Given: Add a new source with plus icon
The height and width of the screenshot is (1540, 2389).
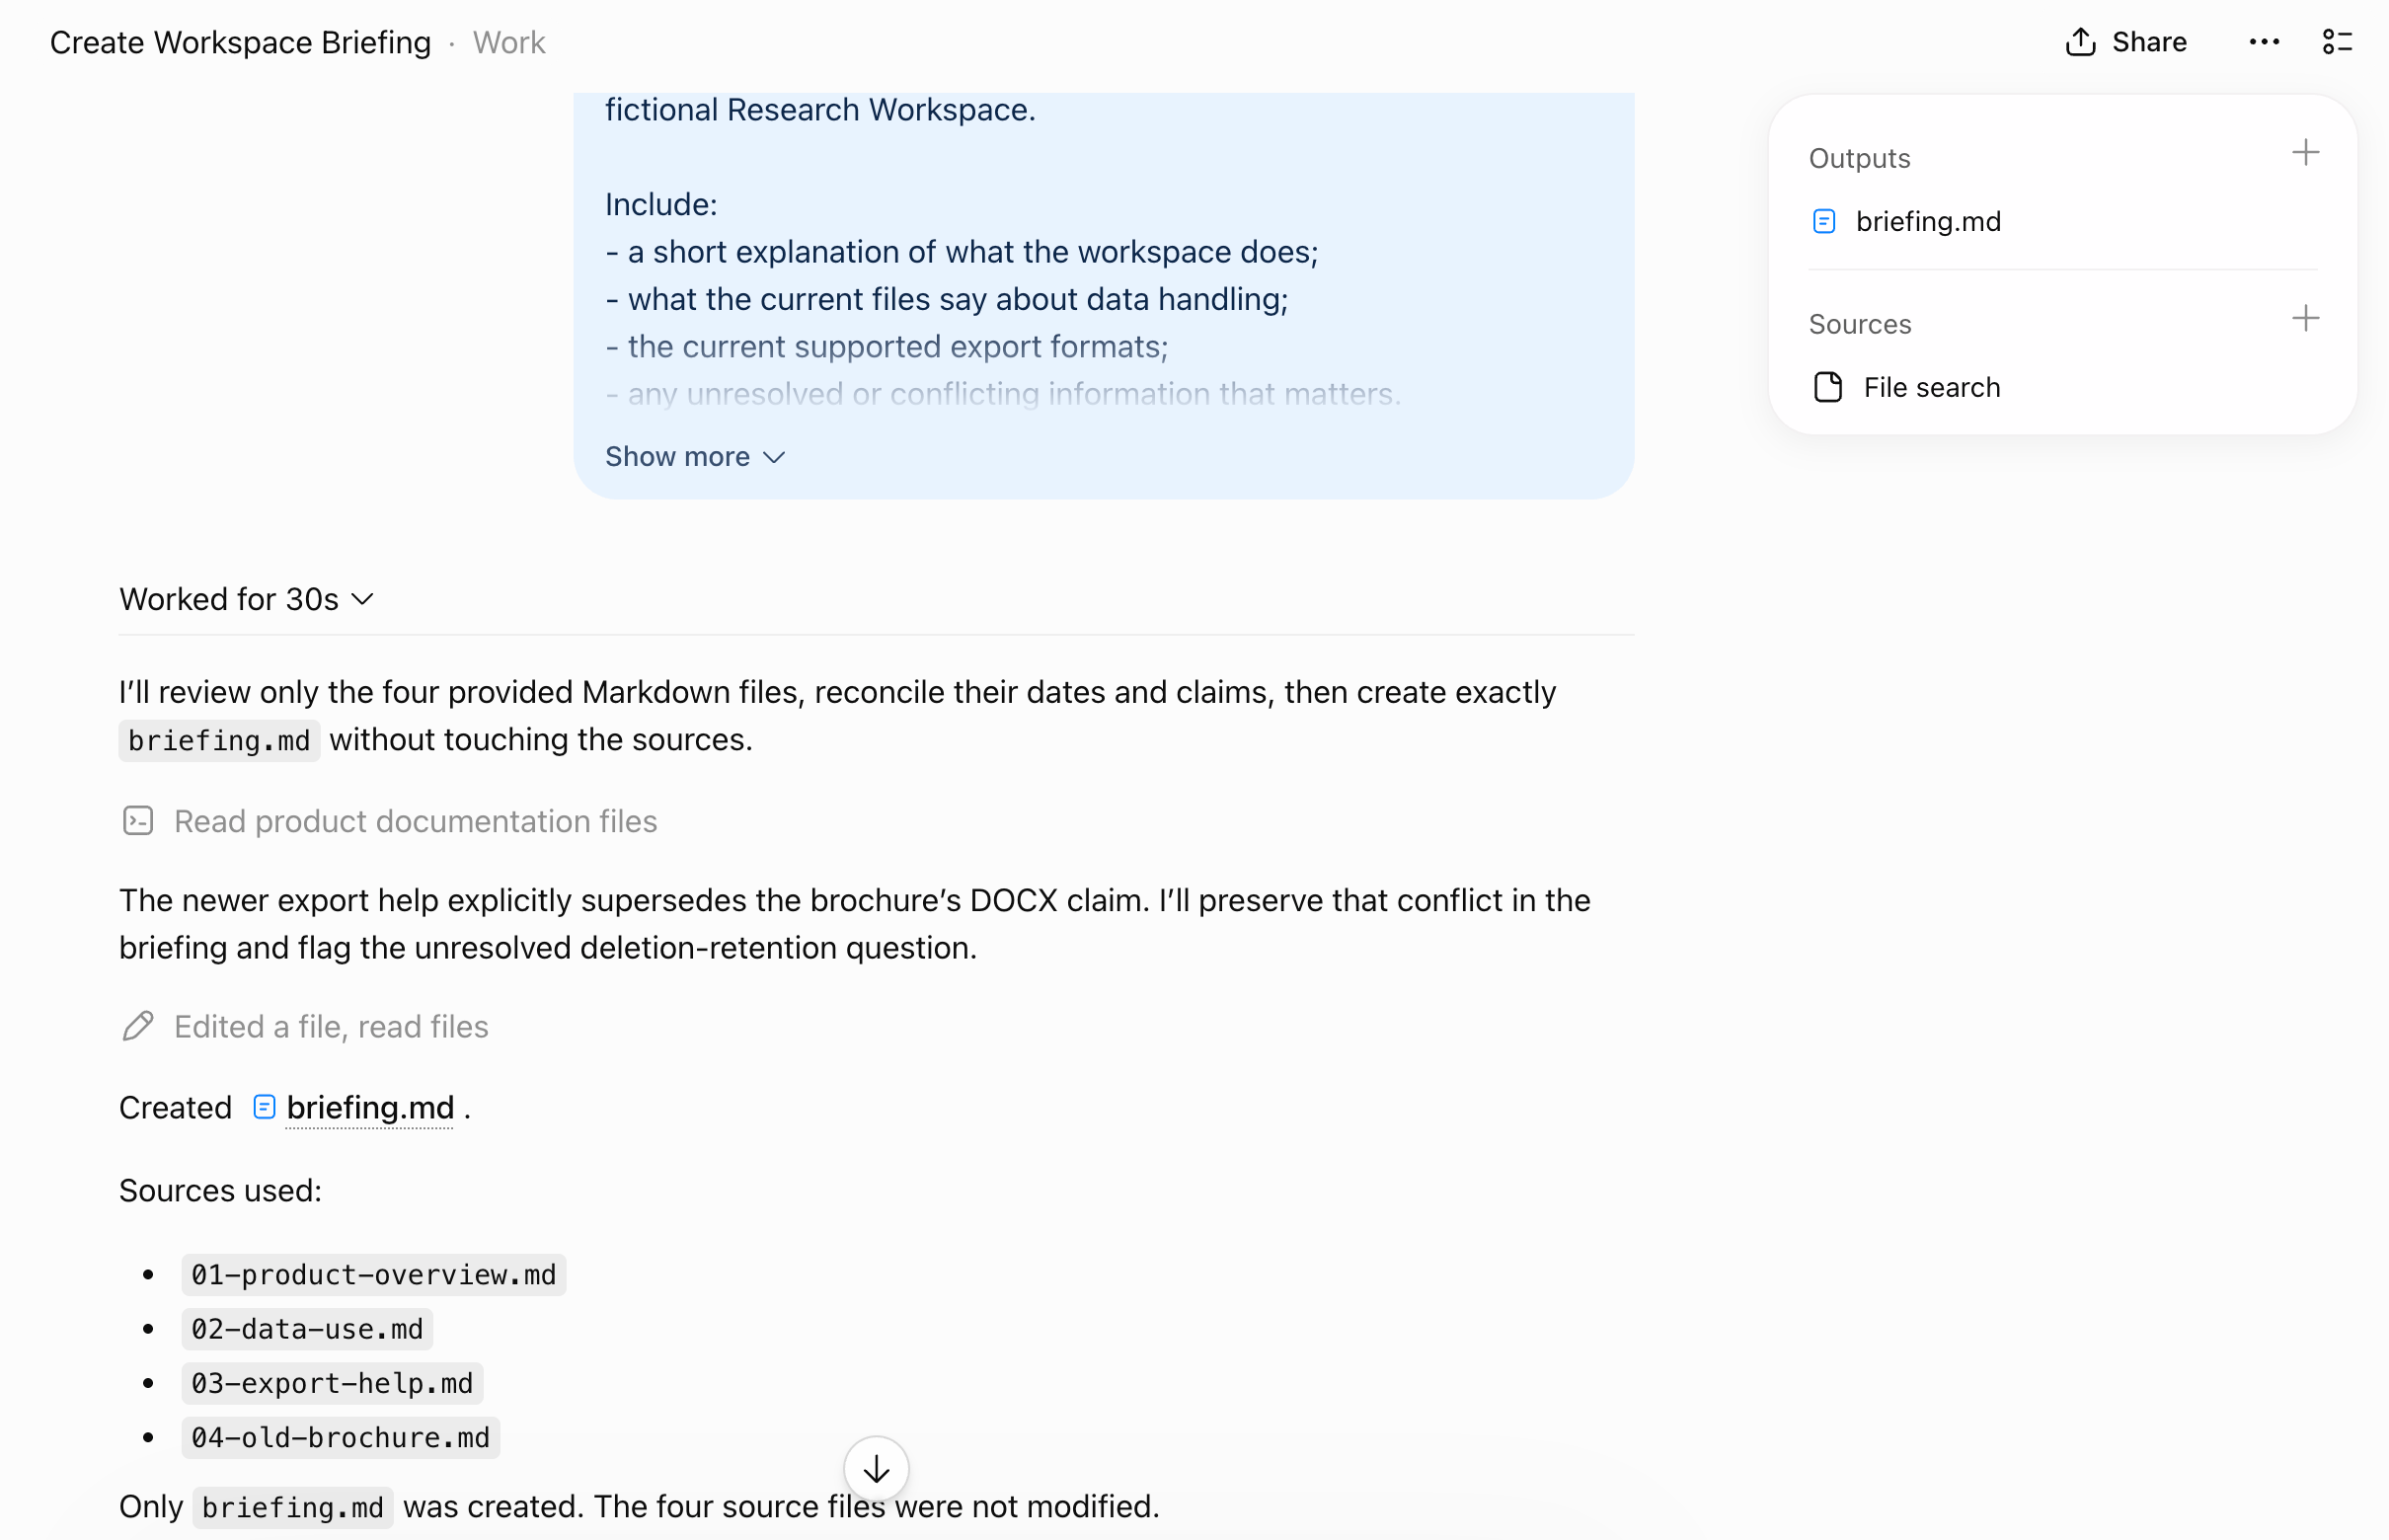Looking at the screenshot, I should (2305, 319).
